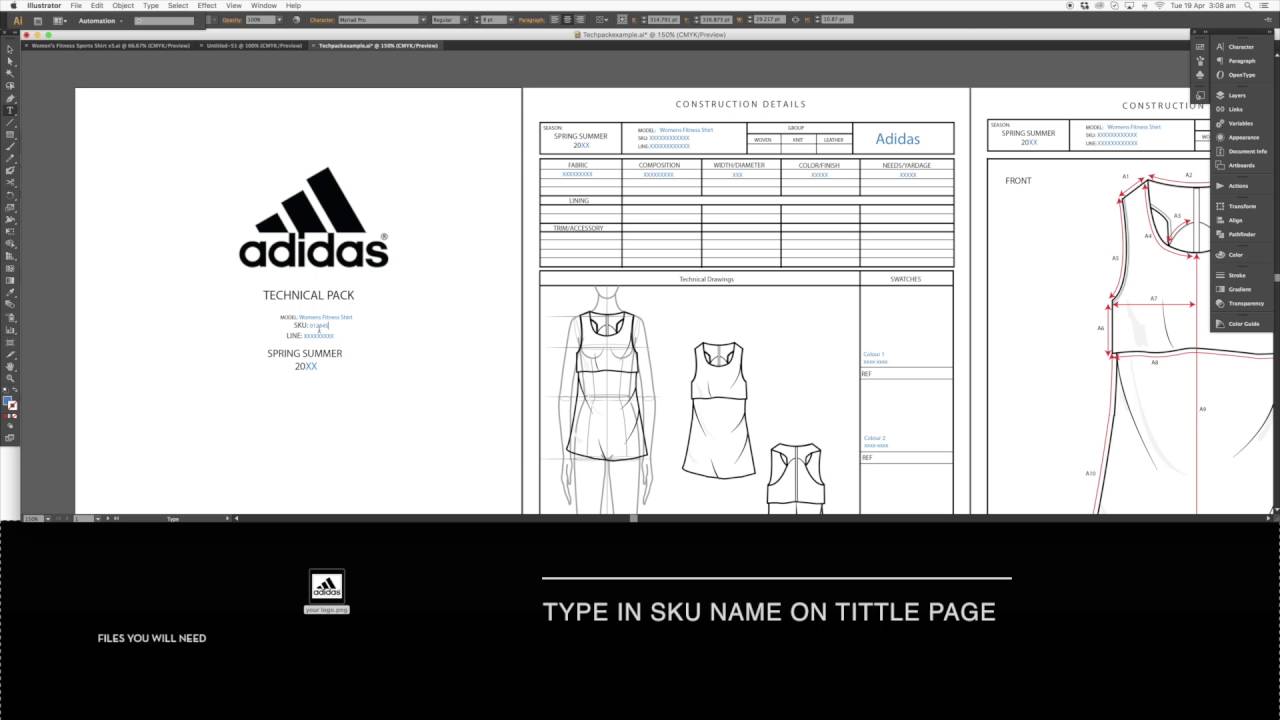Open the Character panel
Viewport: 1280px width, 720px height.
point(1241,47)
